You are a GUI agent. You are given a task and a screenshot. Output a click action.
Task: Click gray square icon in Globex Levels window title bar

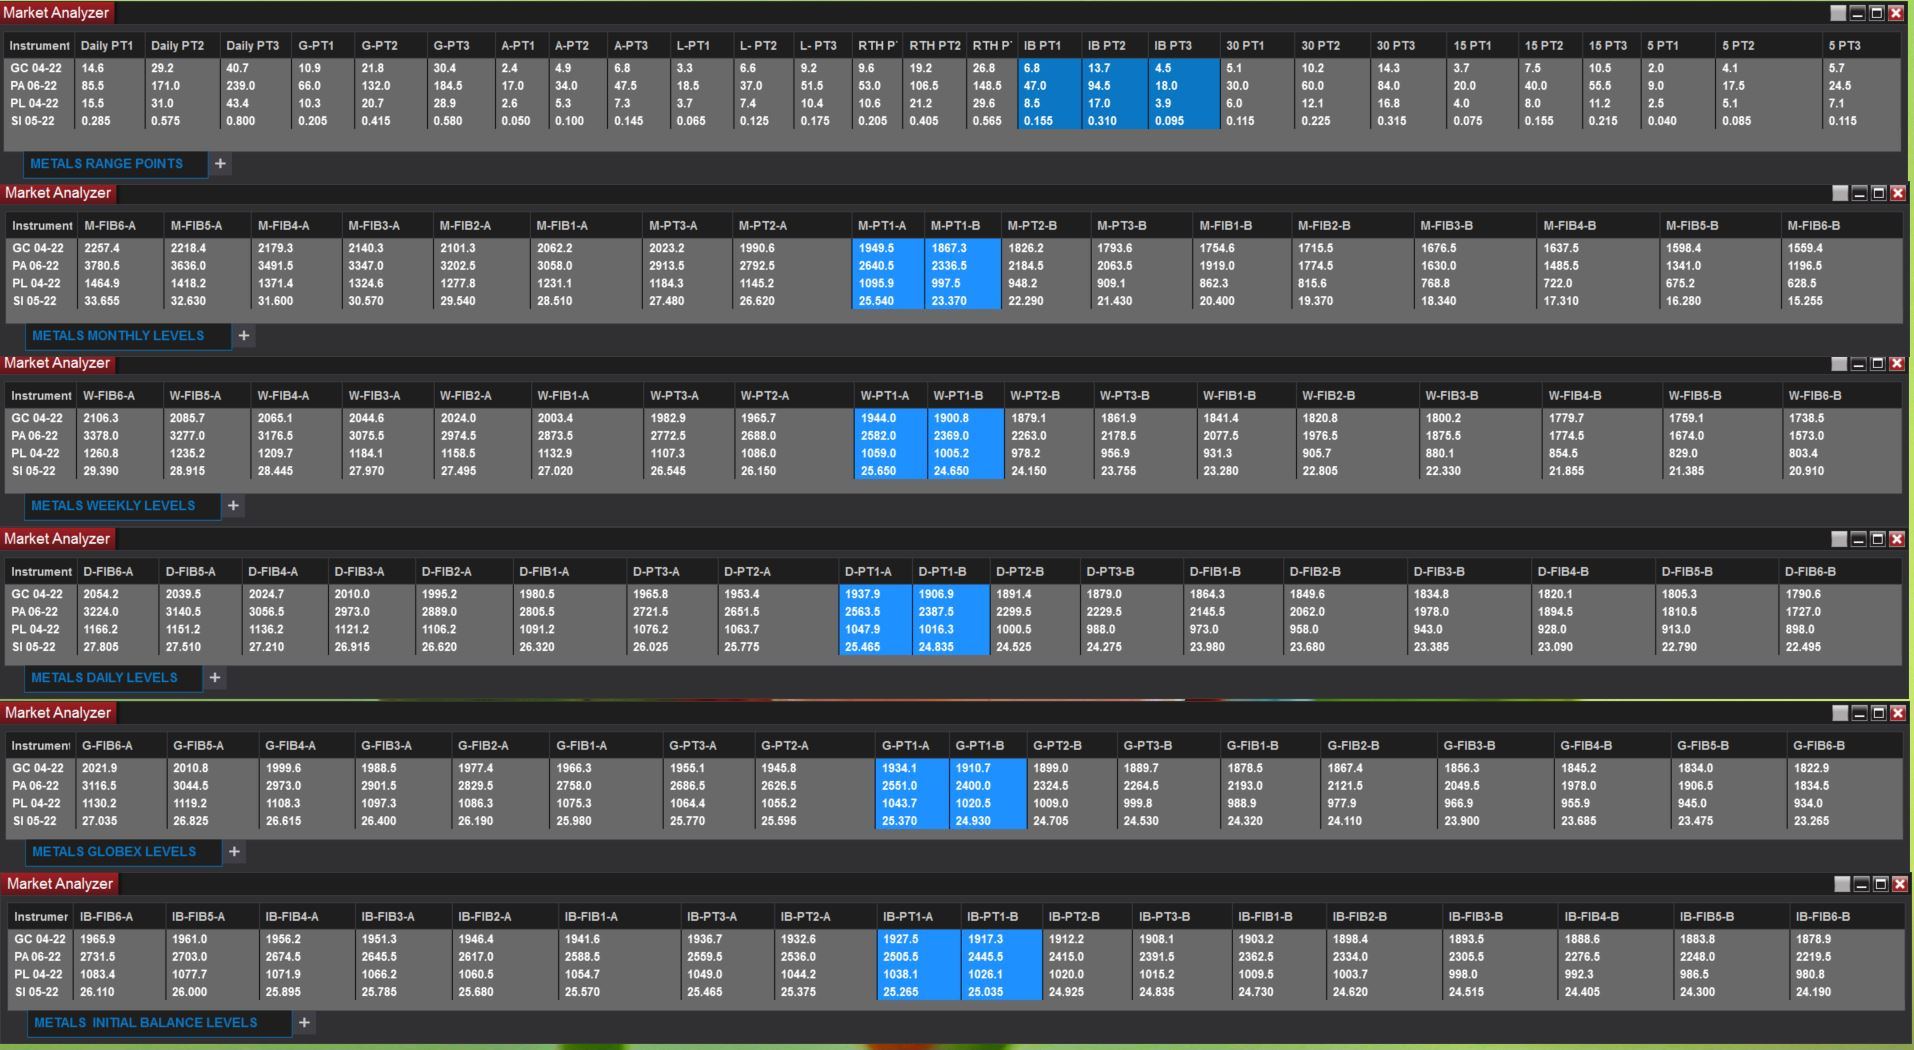[1840, 713]
